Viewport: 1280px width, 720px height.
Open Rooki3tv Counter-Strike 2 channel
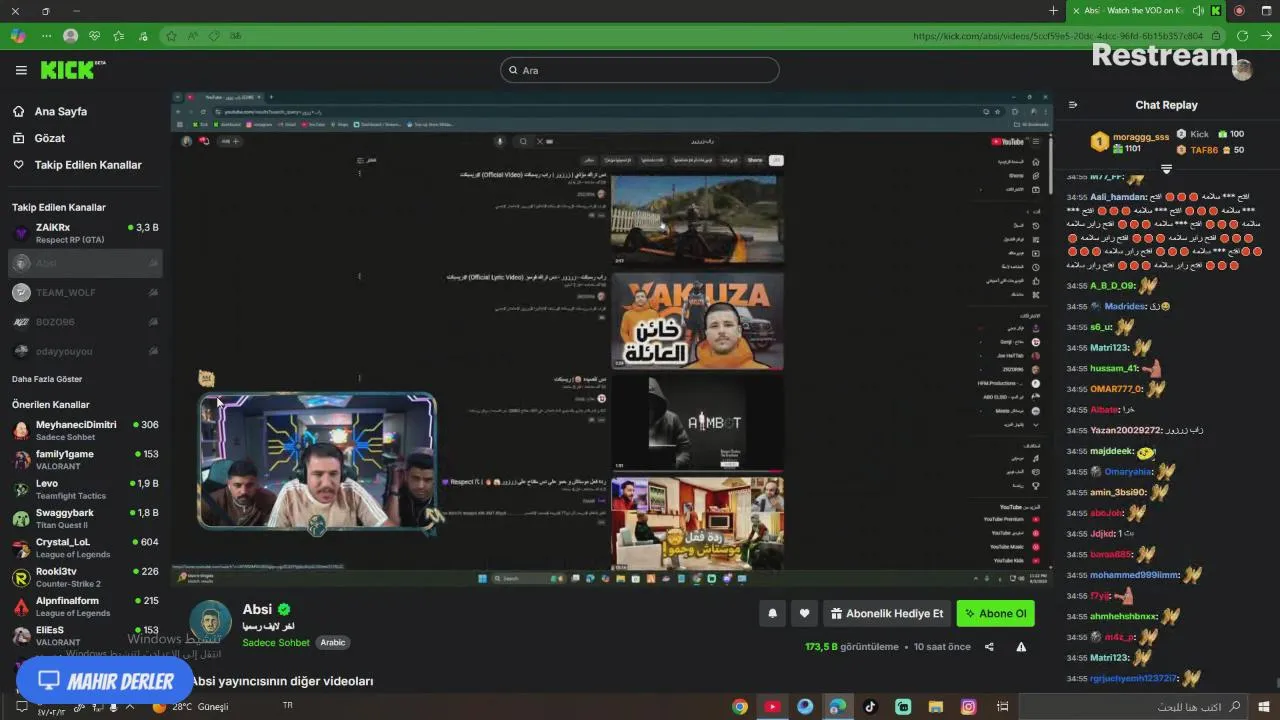(x=85, y=577)
